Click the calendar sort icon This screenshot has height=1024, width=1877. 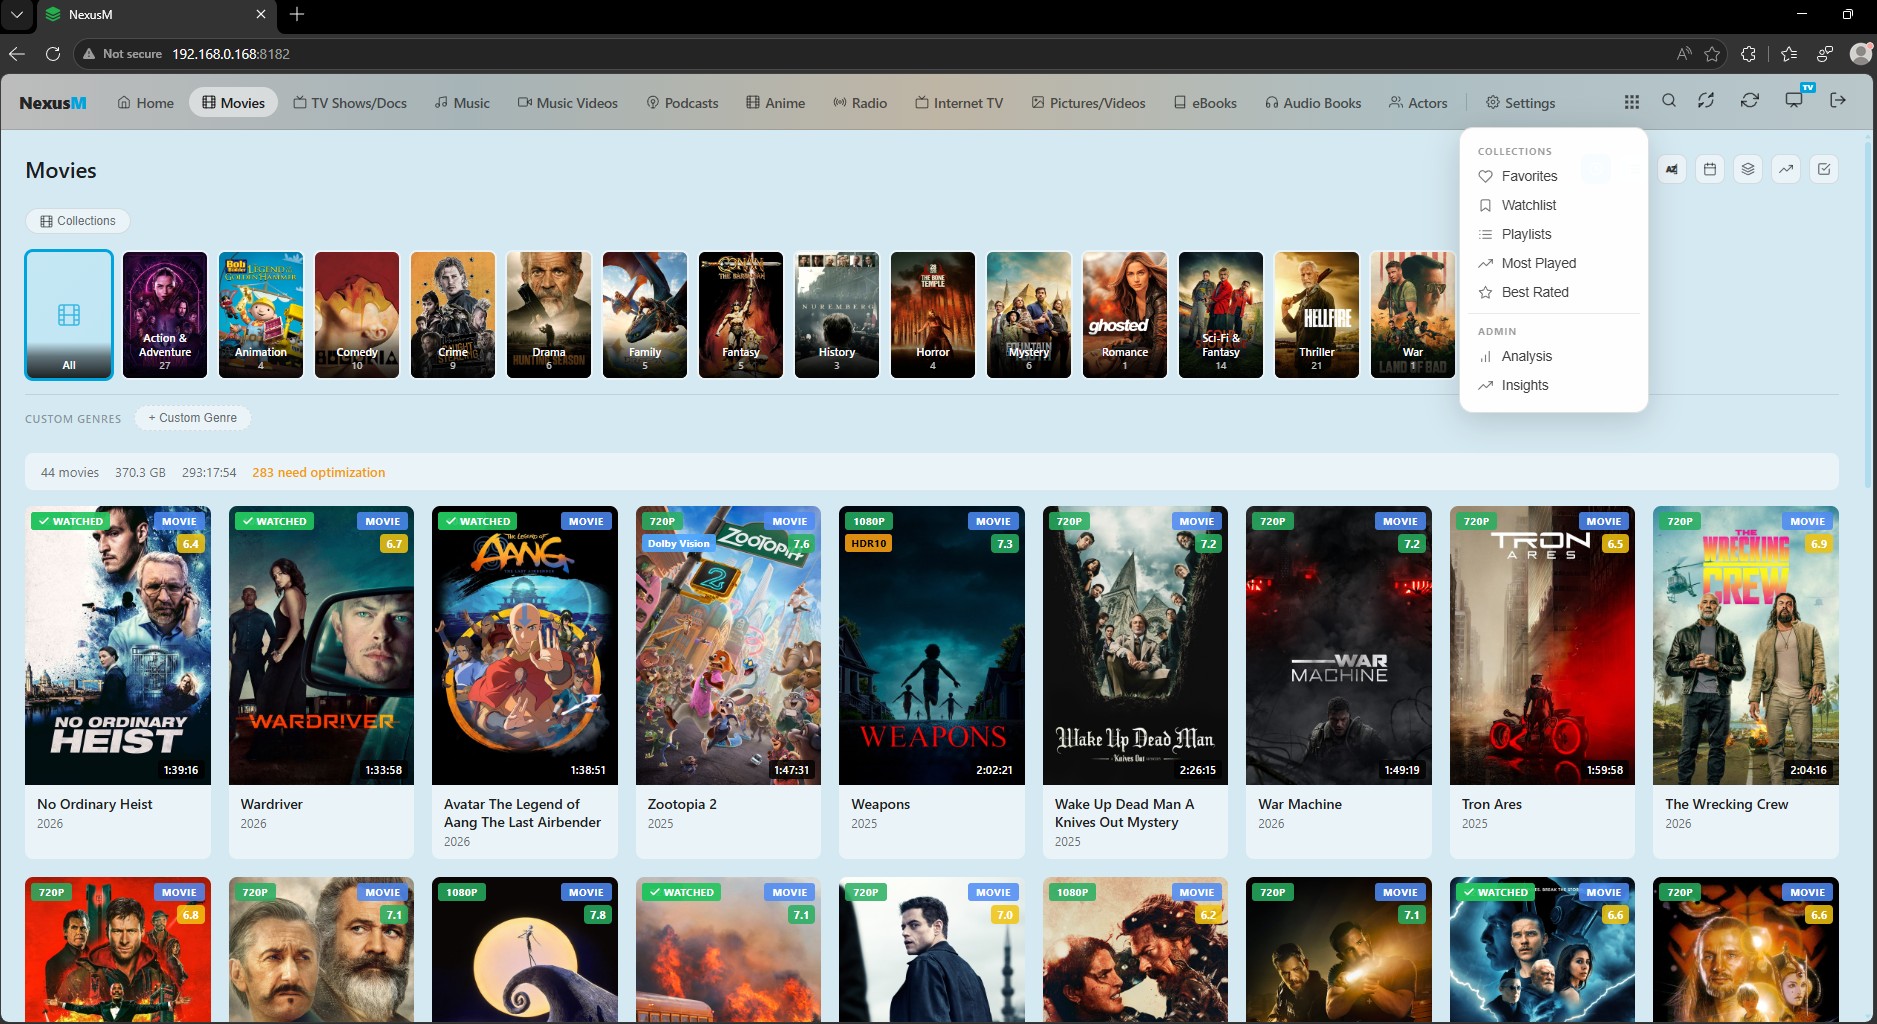coord(1710,169)
